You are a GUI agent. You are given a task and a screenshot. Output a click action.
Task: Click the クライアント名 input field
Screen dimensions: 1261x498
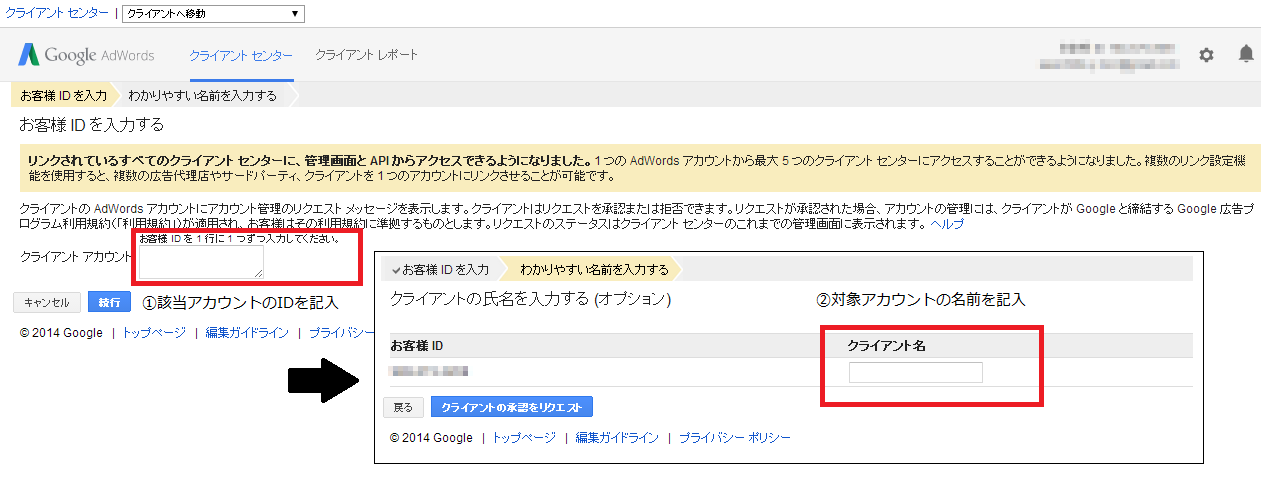click(x=916, y=373)
